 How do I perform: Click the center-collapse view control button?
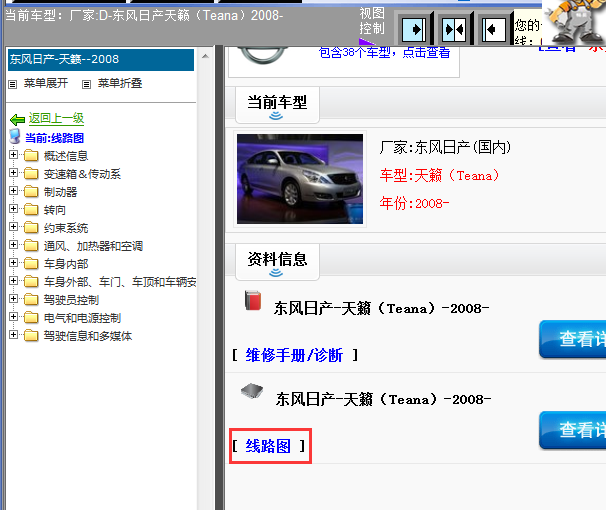tap(454, 30)
